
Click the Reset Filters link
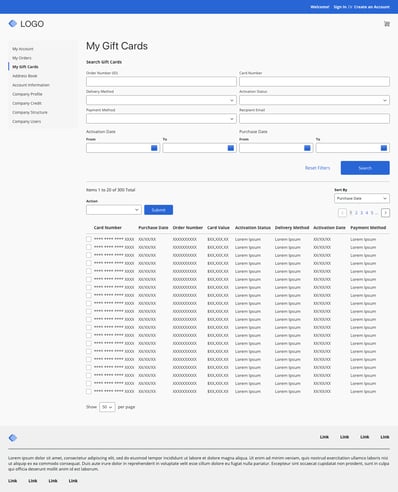[x=317, y=168]
